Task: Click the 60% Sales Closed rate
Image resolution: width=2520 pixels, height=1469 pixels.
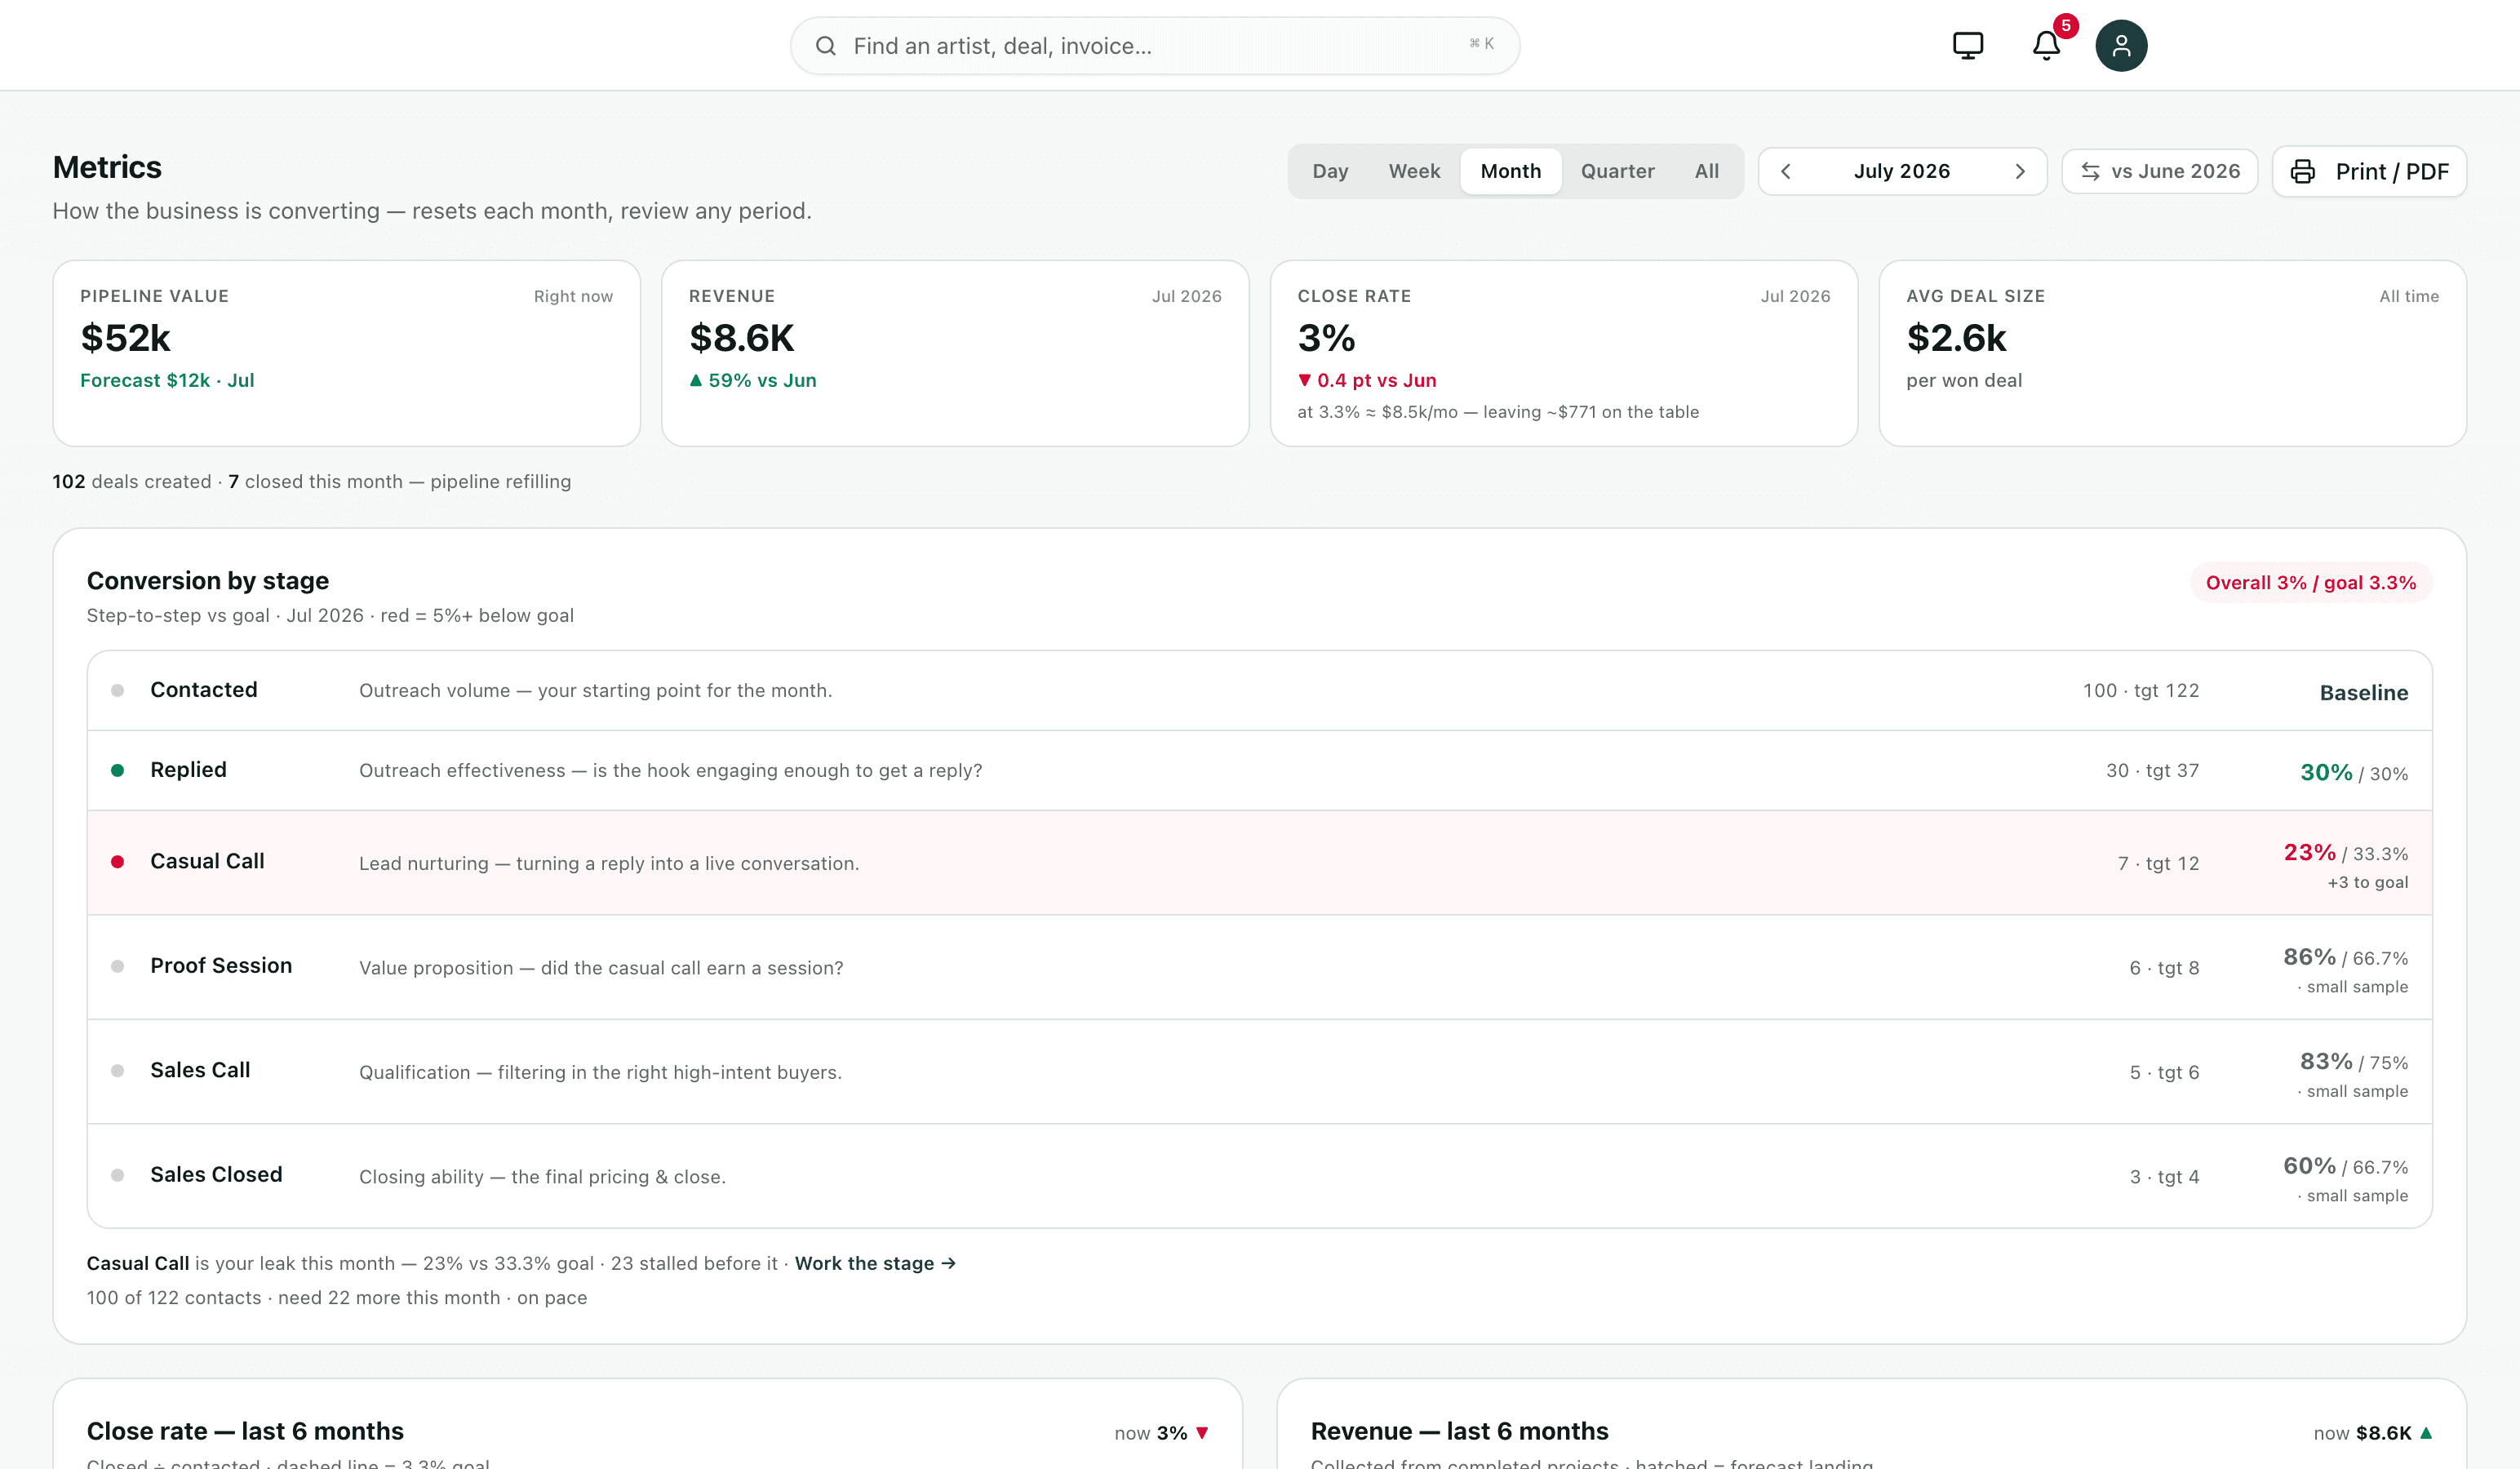Action: click(2309, 1166)
